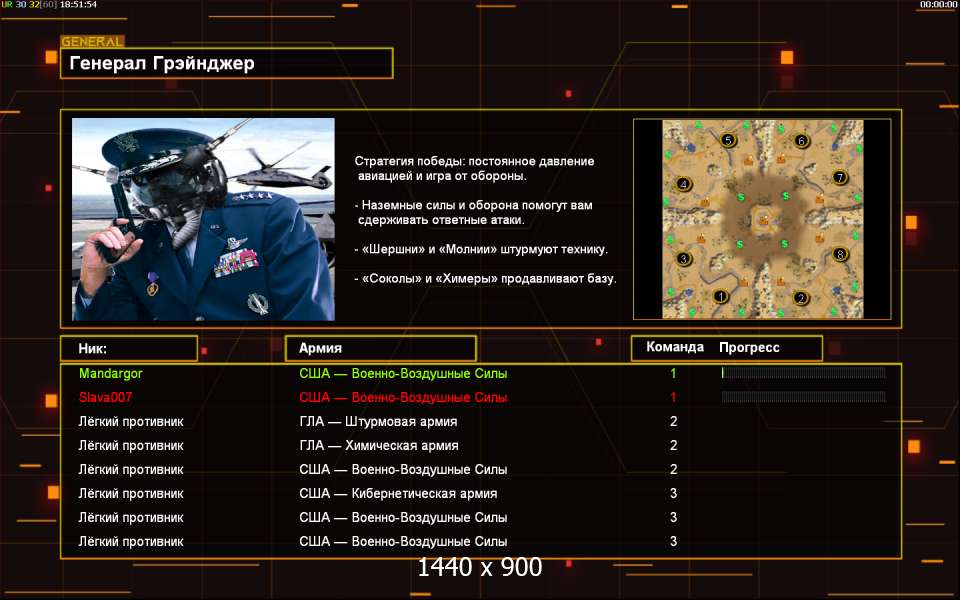Click 'Лёгкий противник' in the Кибернетическая армия row
Screen dimensions: 960x600
pyautogui.click(x=131, y=493)
